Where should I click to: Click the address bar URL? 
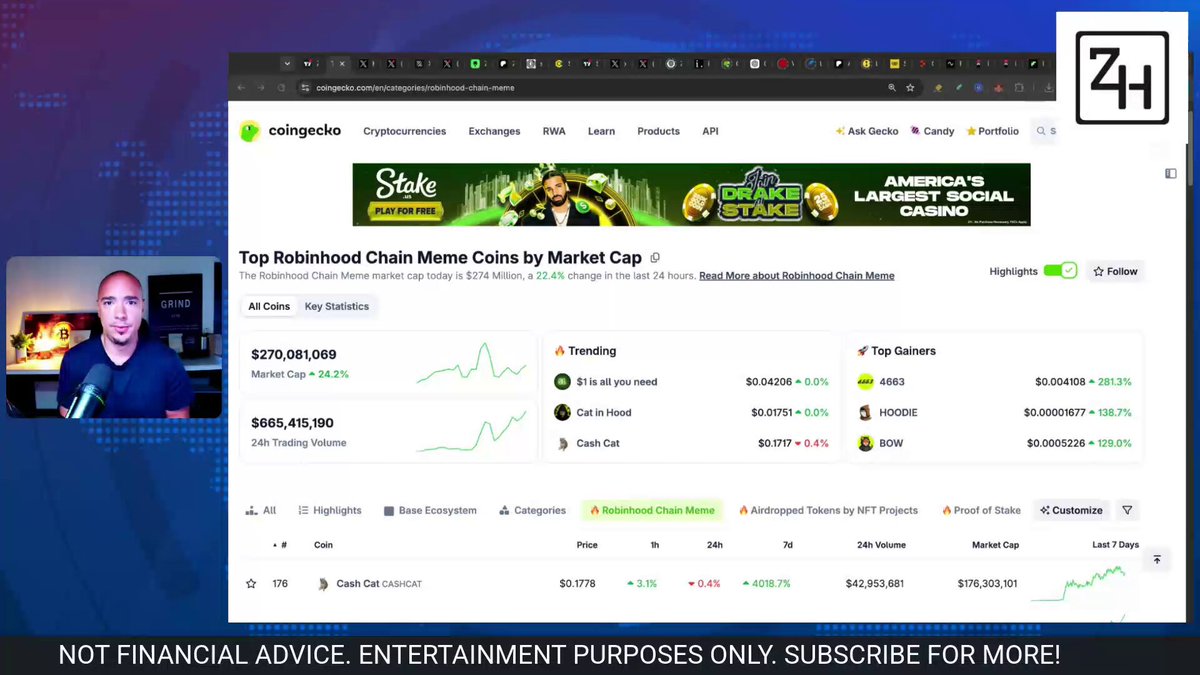(415, 88)
